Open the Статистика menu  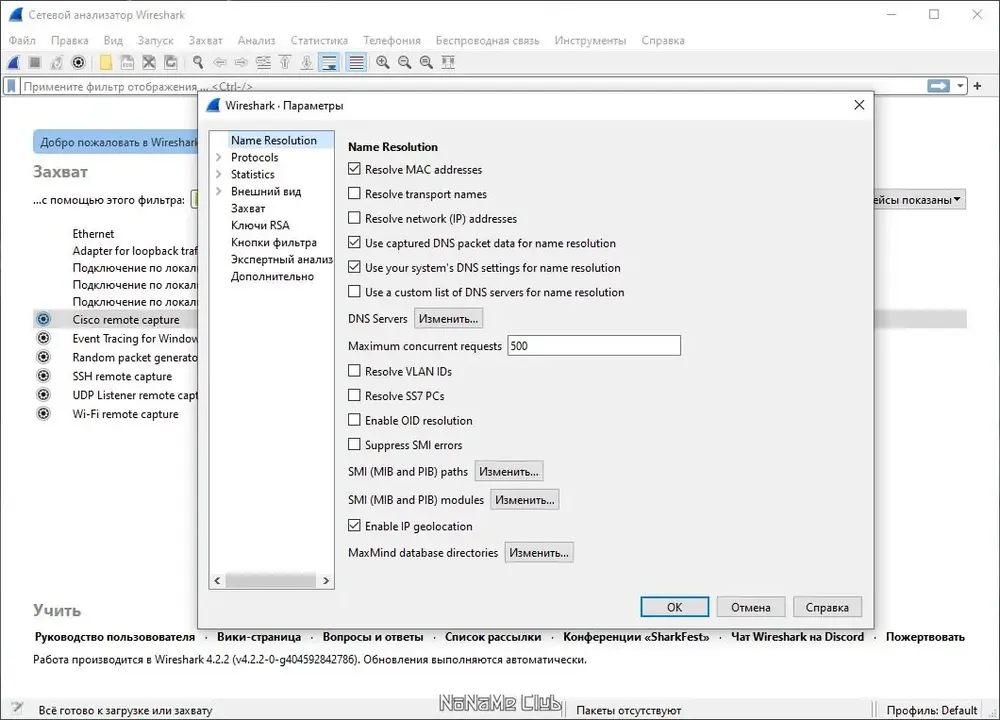(319, 40)
